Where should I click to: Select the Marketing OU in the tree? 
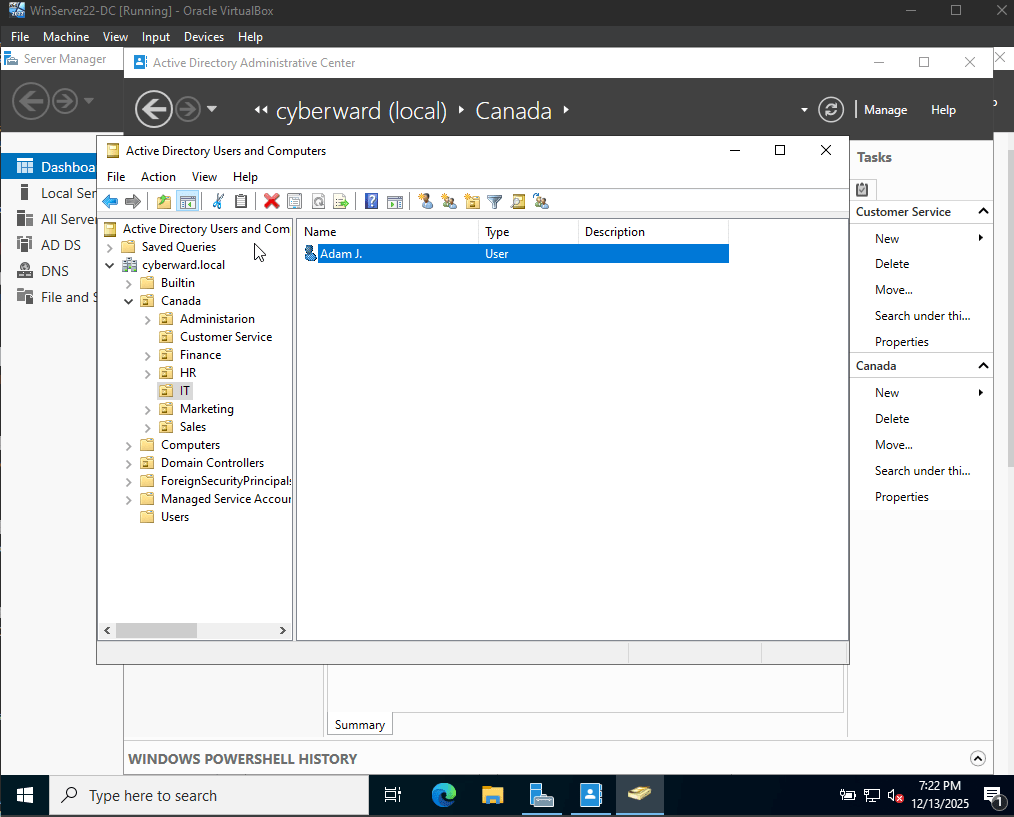(x=207, y=409)
